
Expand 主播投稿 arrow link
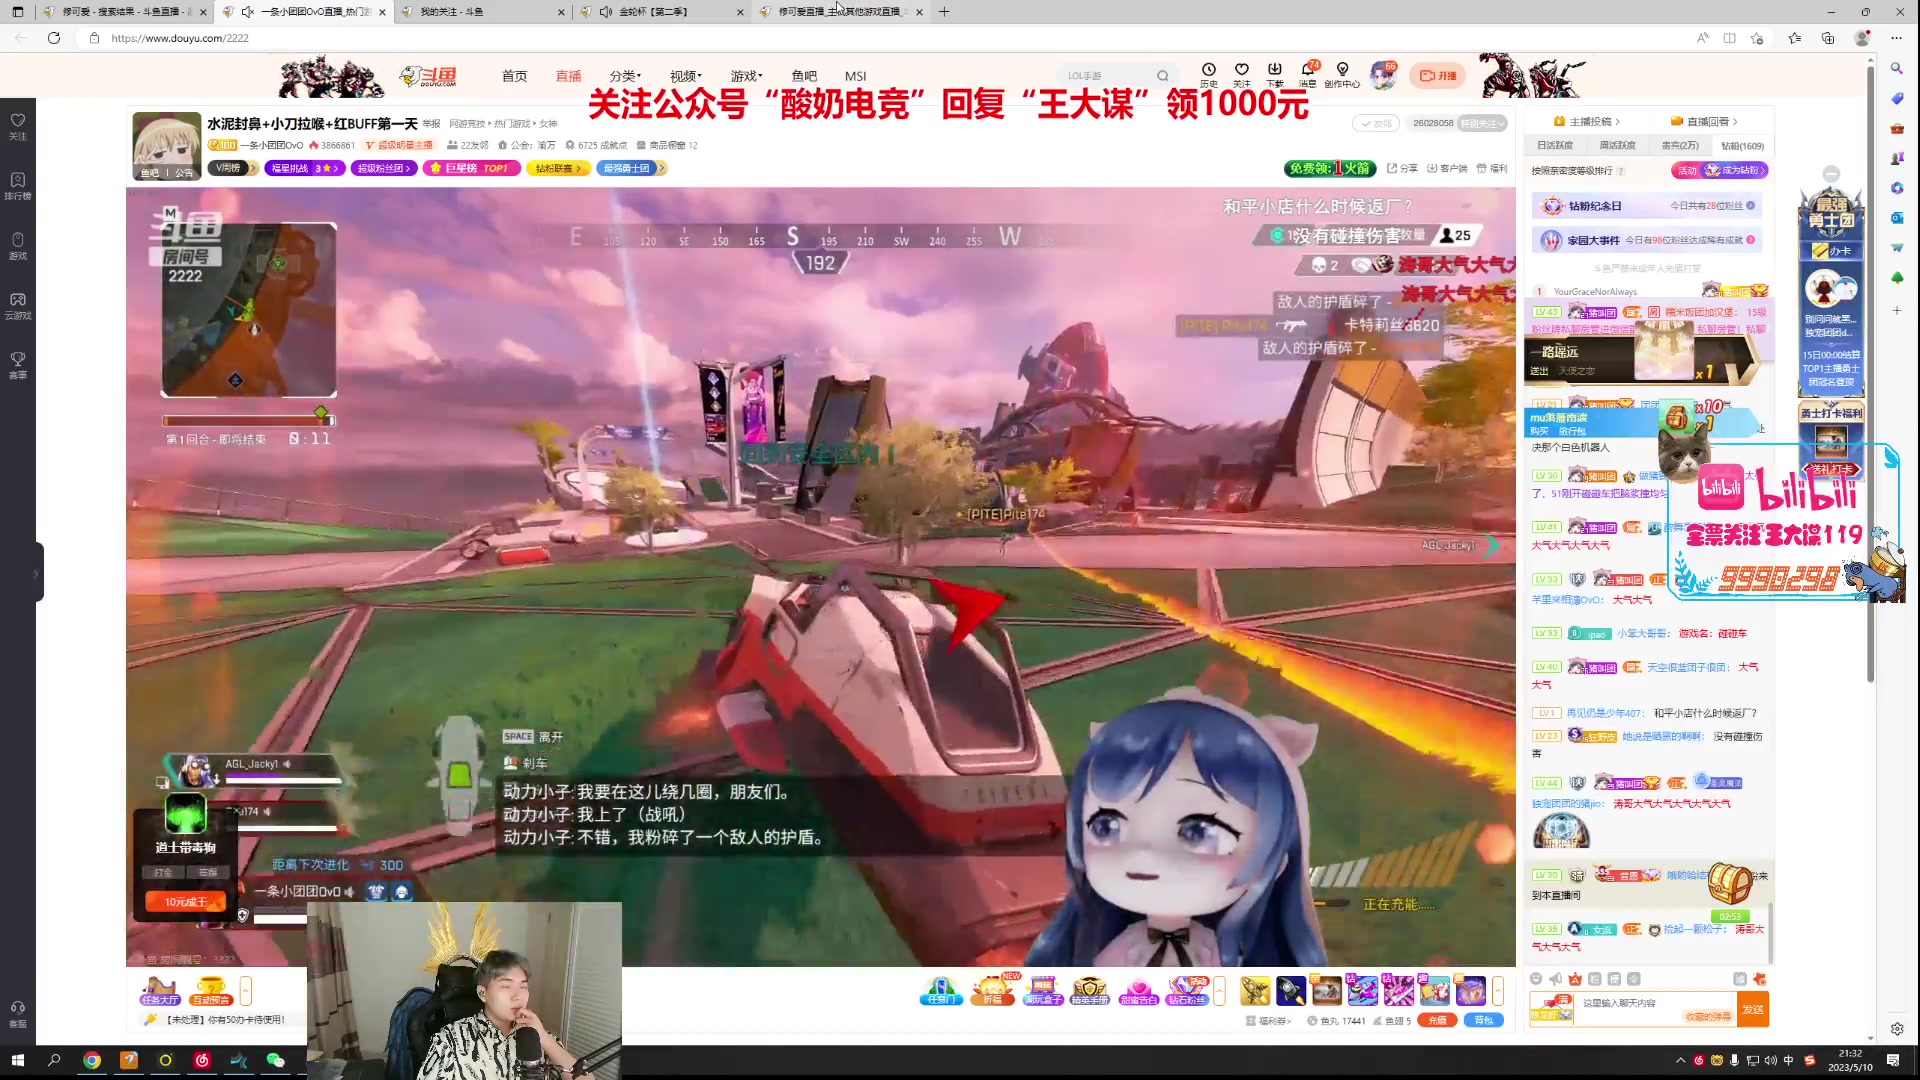[1587, 122]
